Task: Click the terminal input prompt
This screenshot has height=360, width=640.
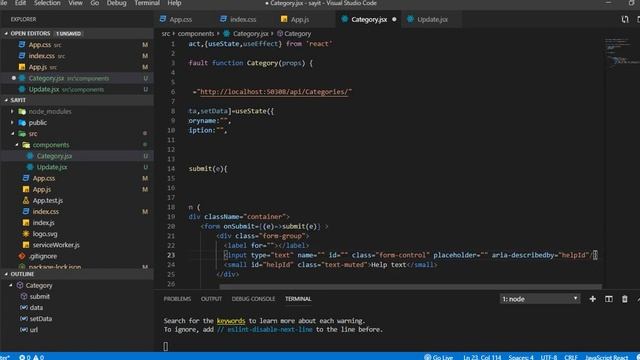Action: [166, 346]
